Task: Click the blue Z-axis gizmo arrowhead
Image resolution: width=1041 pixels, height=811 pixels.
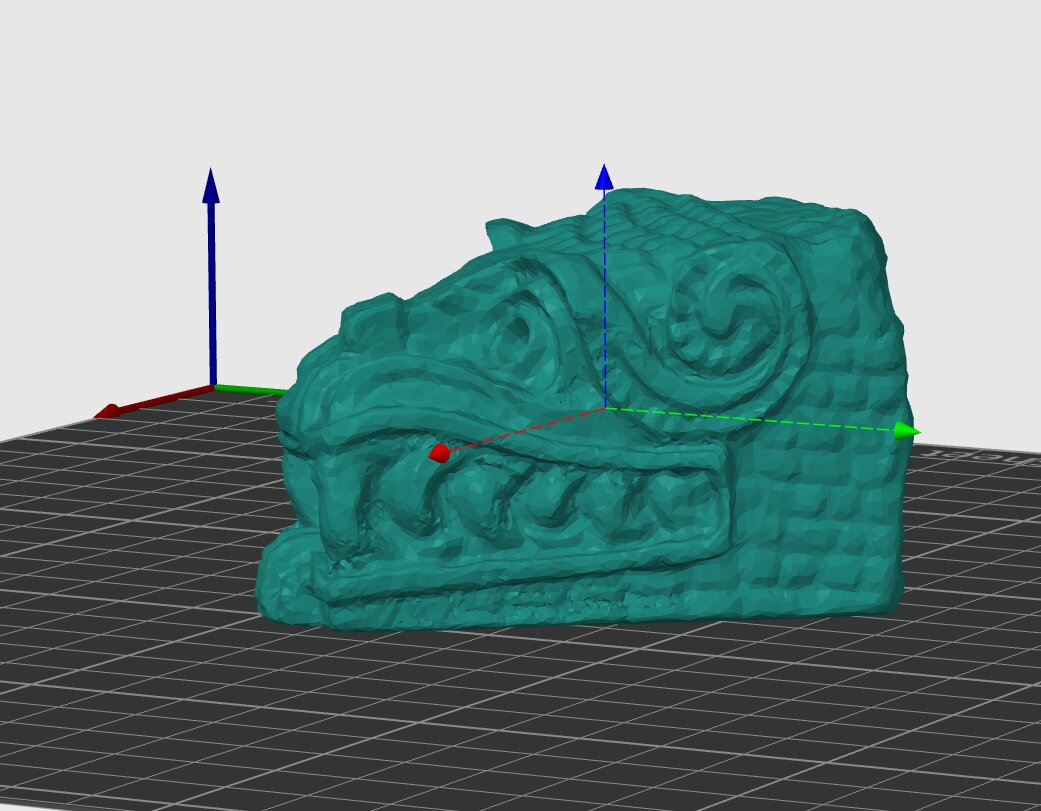Action: [x=604, y=178]
